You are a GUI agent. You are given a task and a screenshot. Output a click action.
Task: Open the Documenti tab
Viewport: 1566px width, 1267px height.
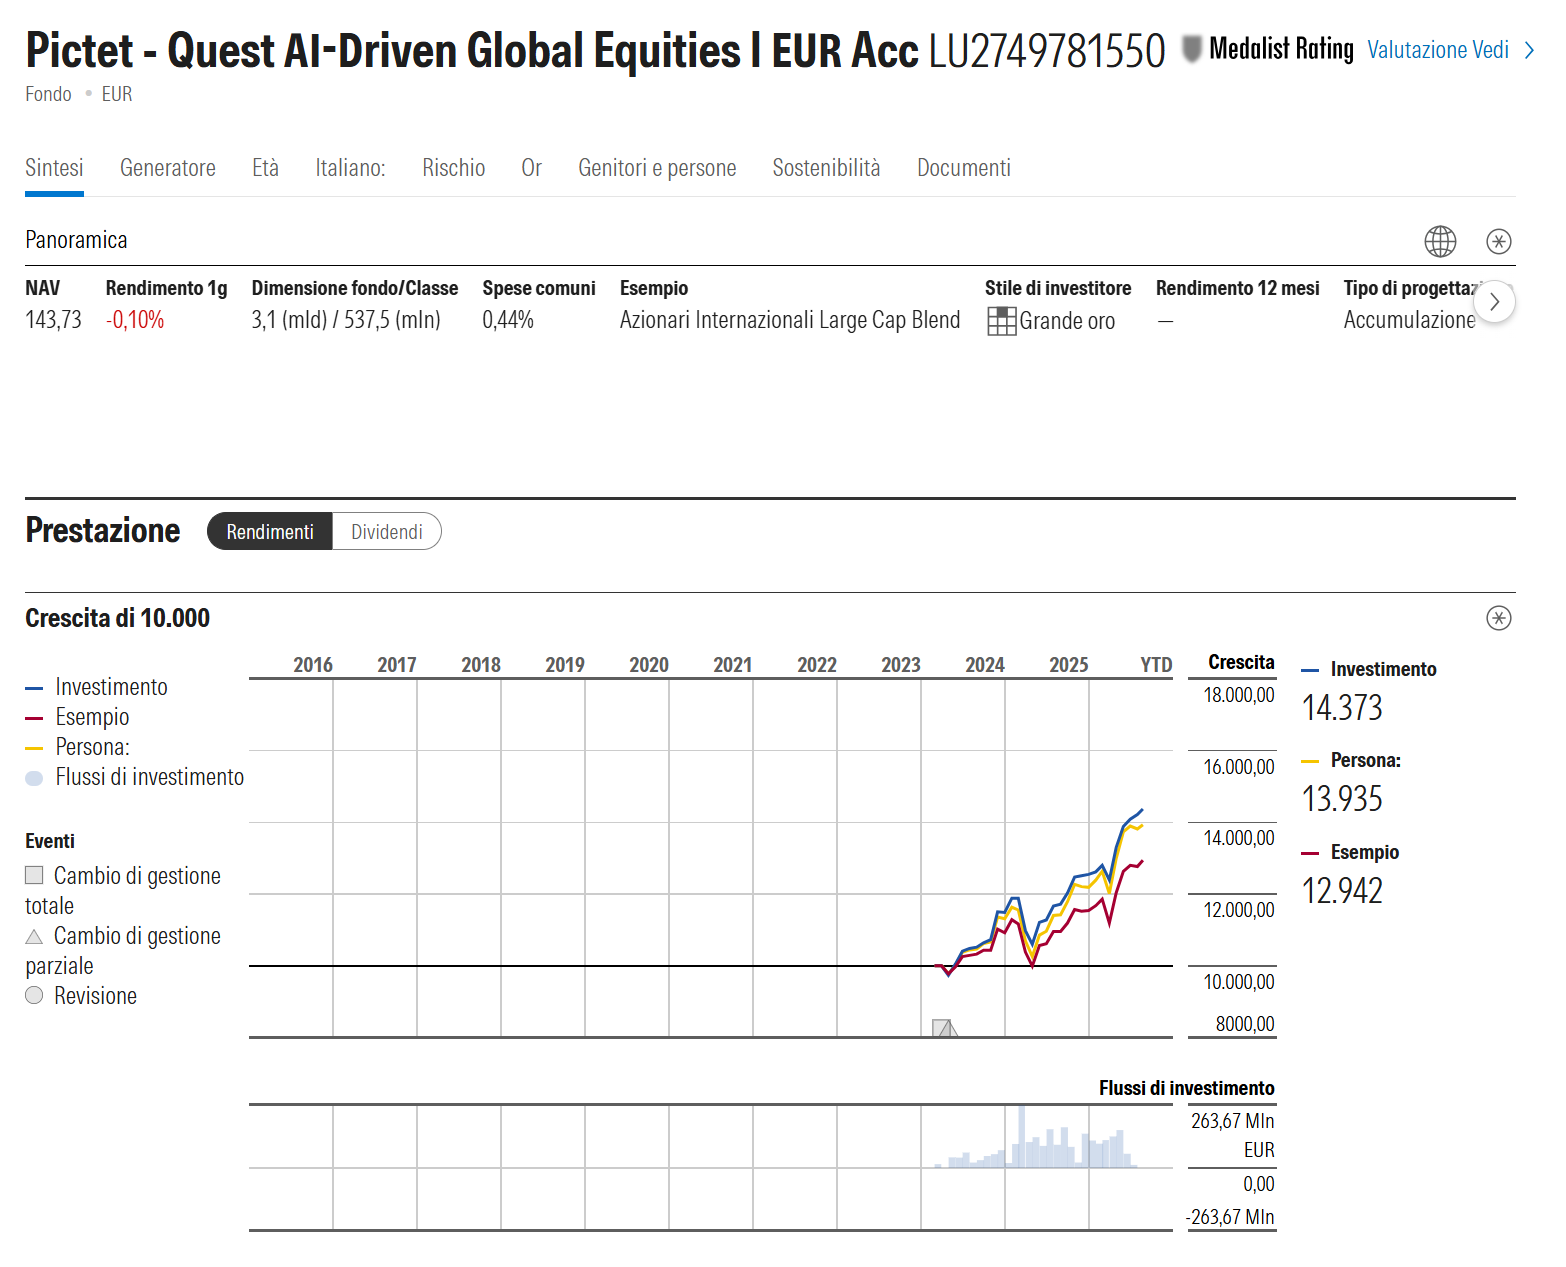(x=964, y=167)
